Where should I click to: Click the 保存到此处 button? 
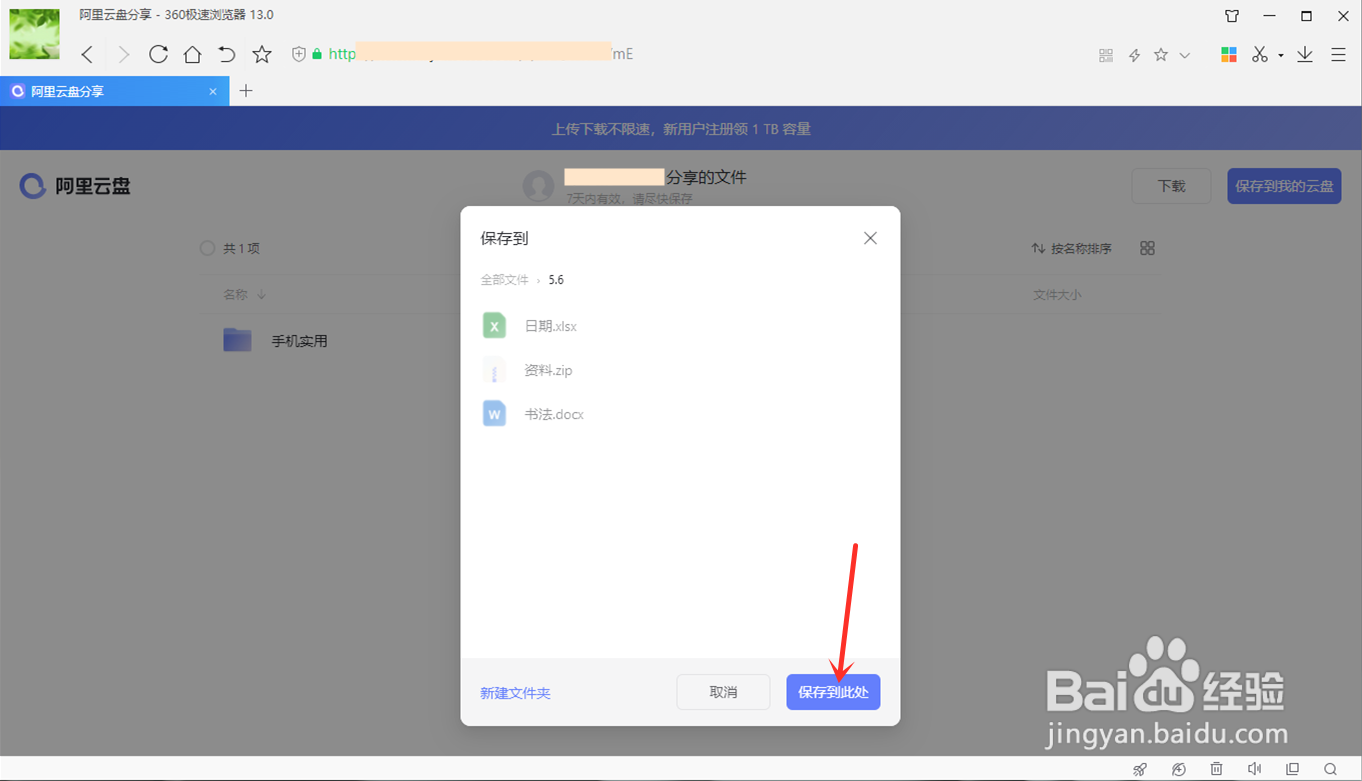[x=833, y=692]
